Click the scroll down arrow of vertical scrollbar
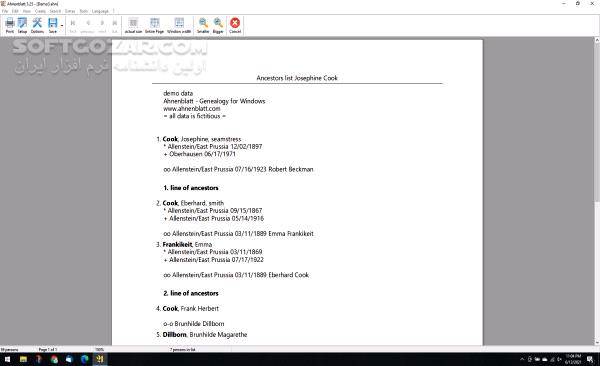Viewport: 600px width, 366px height. 597,343
